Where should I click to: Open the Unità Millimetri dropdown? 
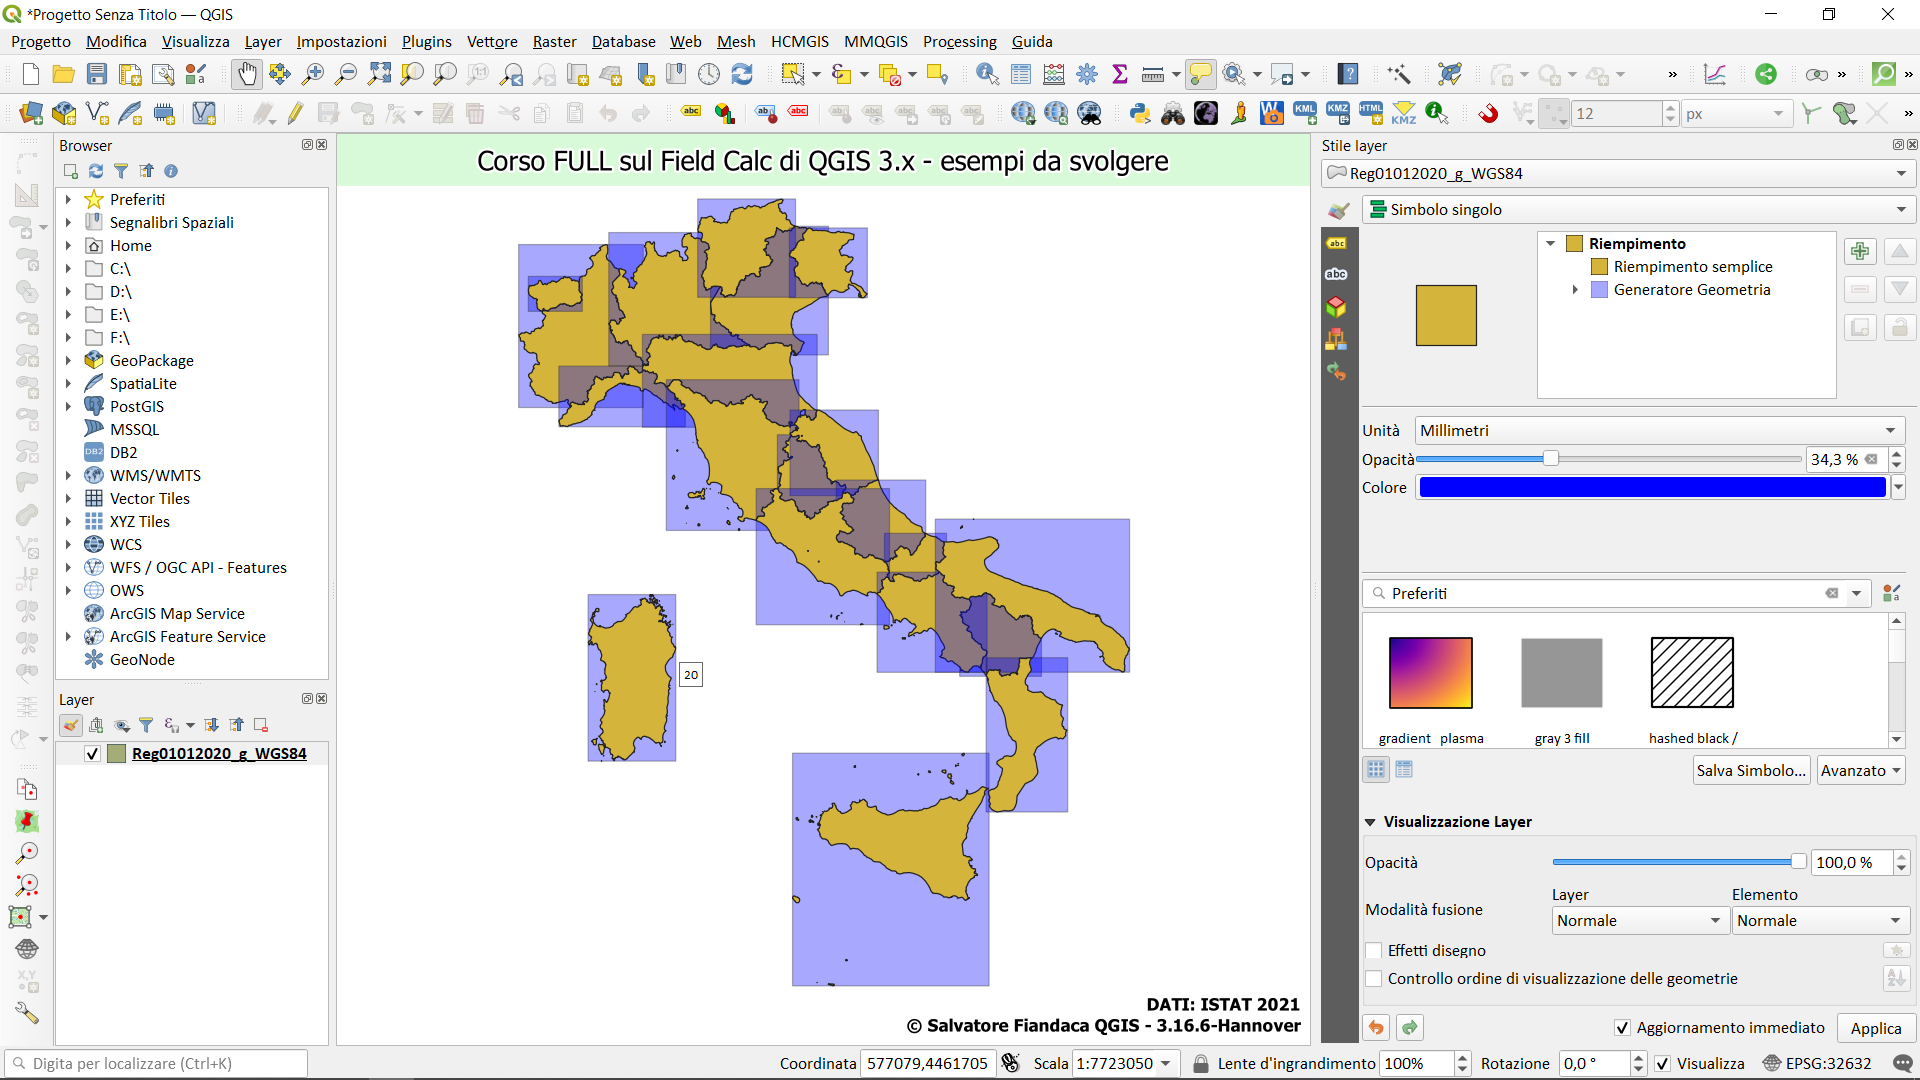(x=1660, y=430)
